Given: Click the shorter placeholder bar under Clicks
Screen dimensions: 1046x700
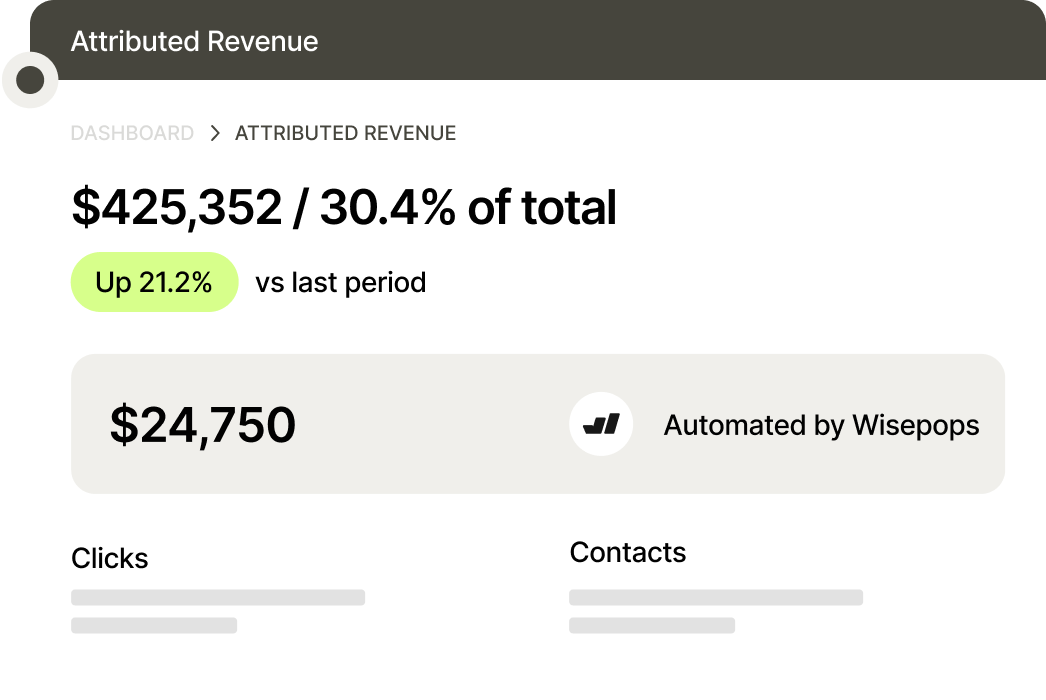Looking at the screenshot, I should click(x=154, y=626).
